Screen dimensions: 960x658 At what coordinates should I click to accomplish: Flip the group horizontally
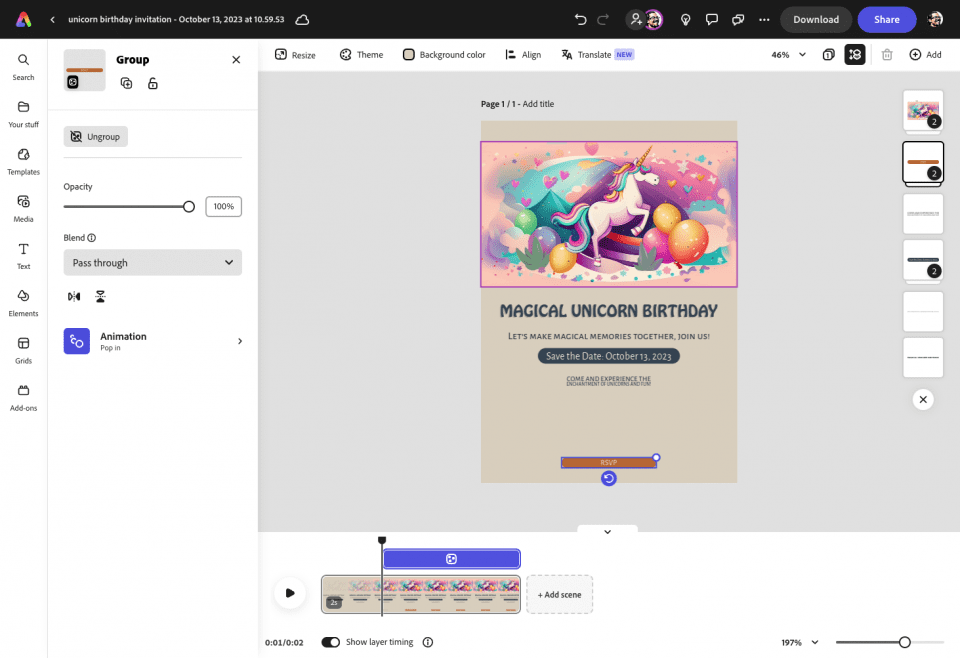74,297
